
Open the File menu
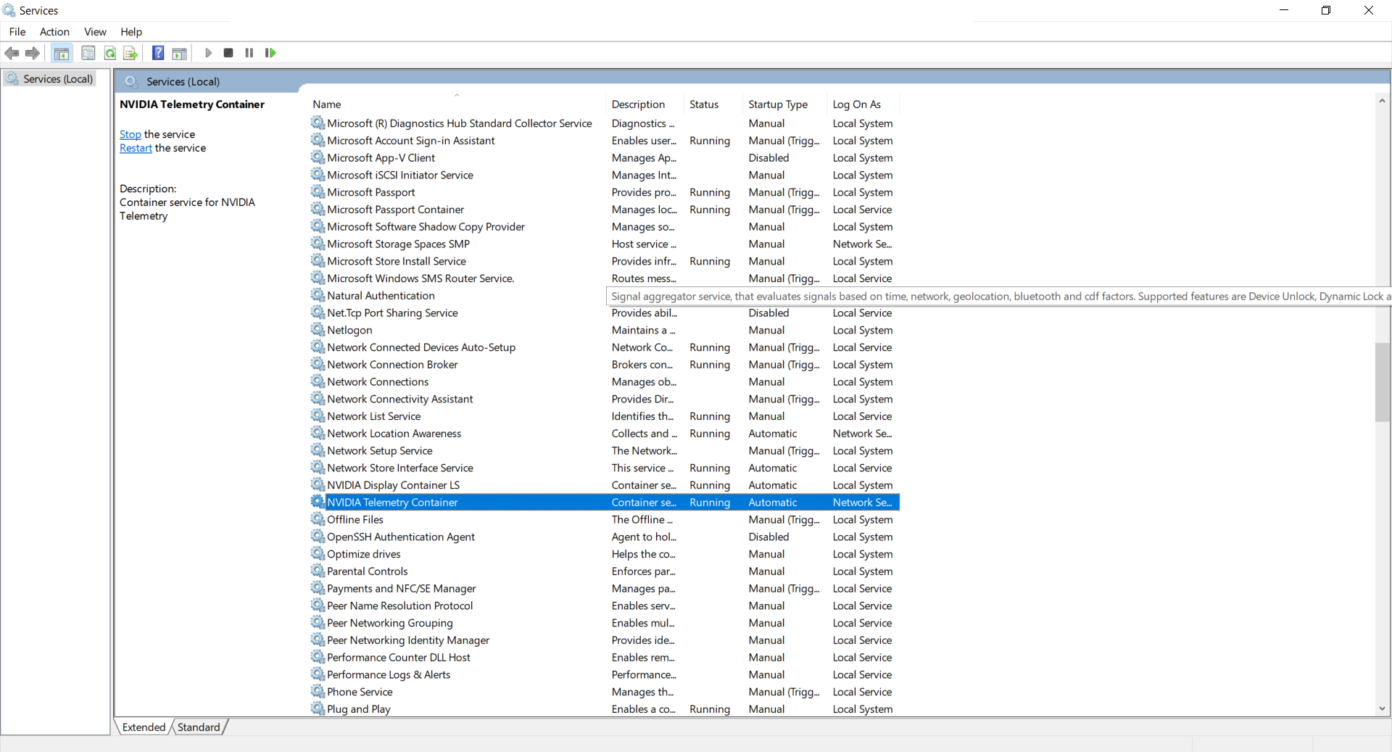pos(17,32)
